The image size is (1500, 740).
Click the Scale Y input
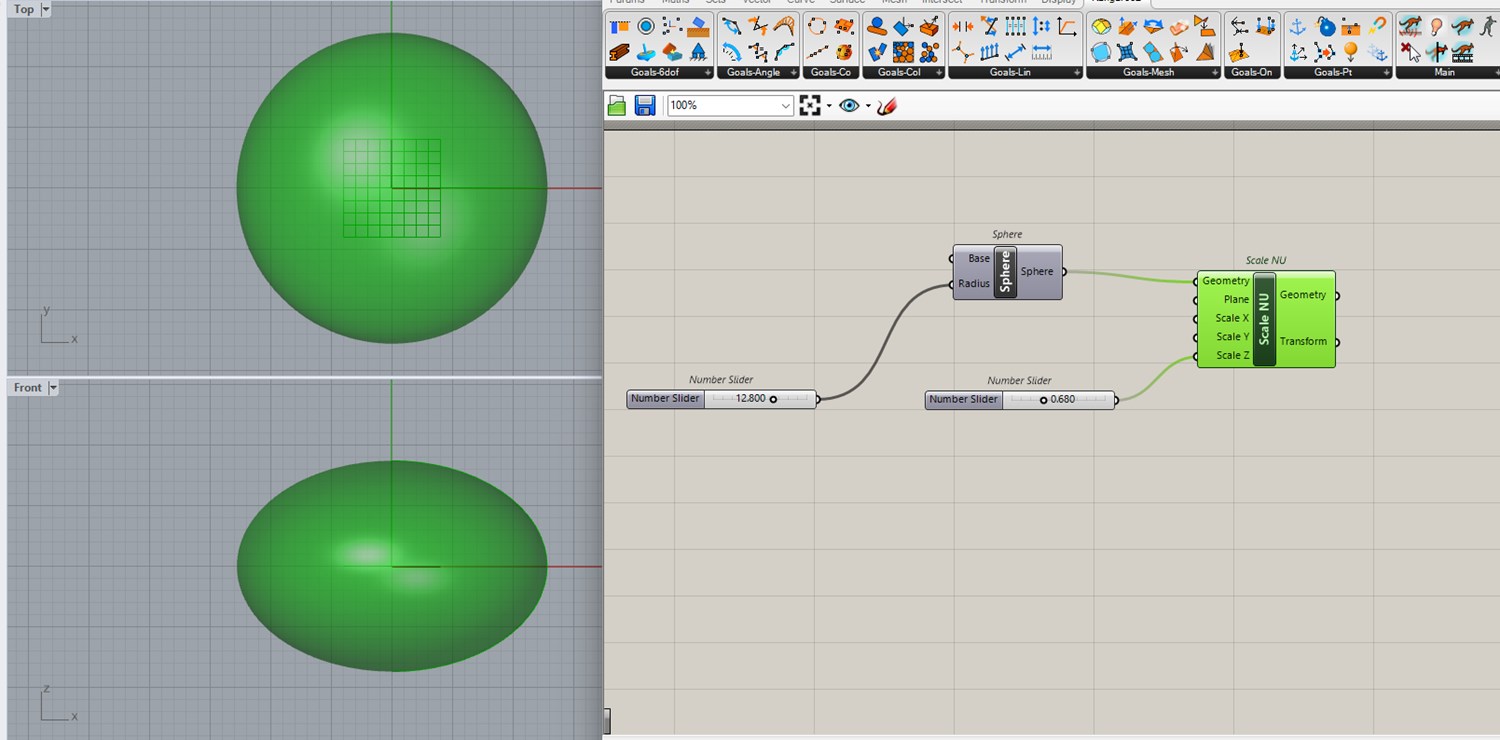click(1232, 337)
